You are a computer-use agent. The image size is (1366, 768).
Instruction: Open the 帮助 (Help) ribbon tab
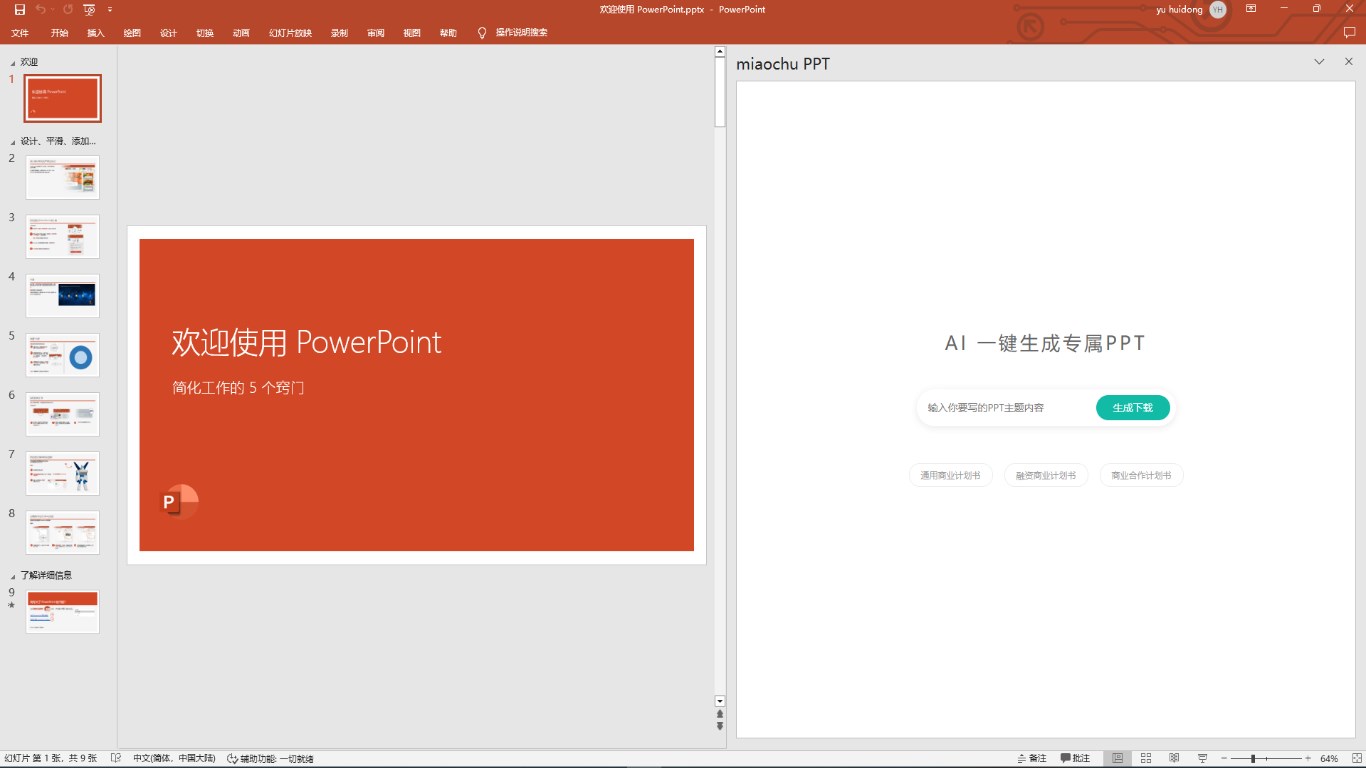(448, 33)
